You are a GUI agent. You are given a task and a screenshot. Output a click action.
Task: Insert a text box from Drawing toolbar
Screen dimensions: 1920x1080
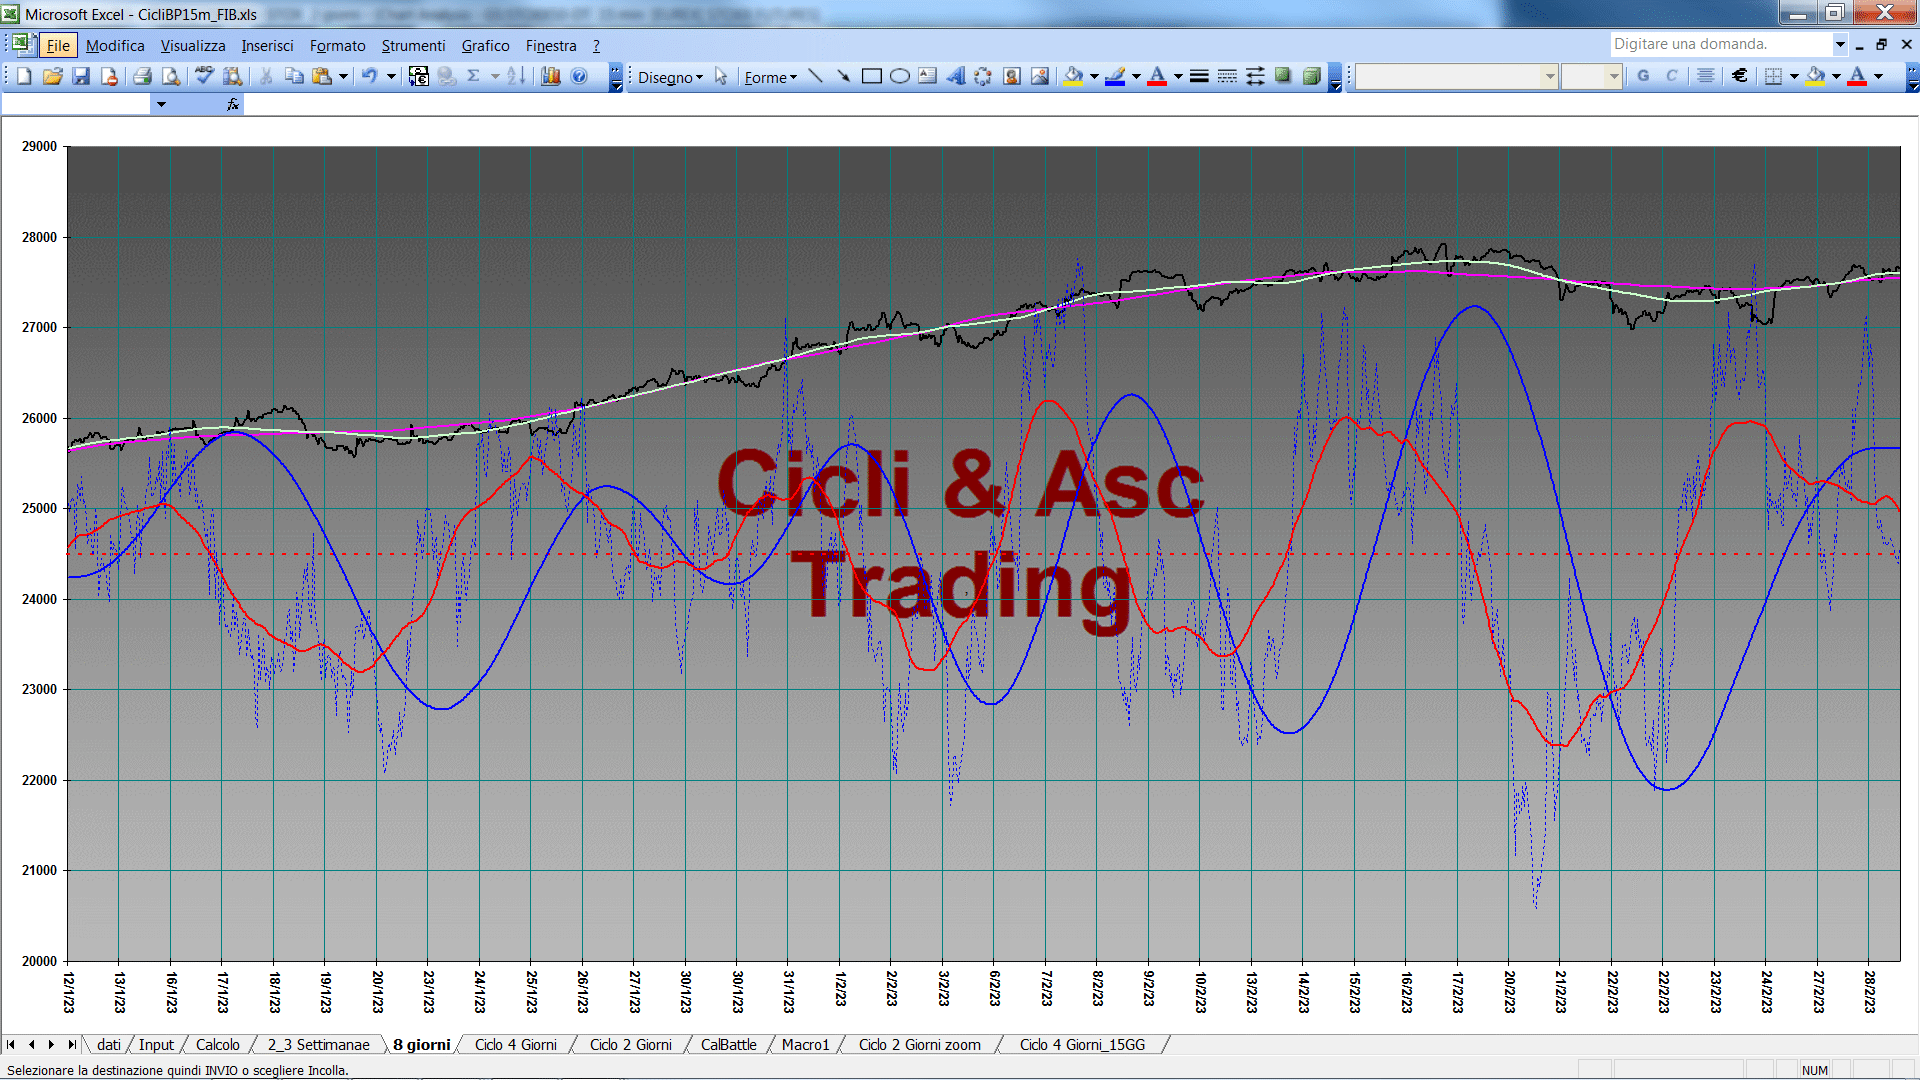928,77
